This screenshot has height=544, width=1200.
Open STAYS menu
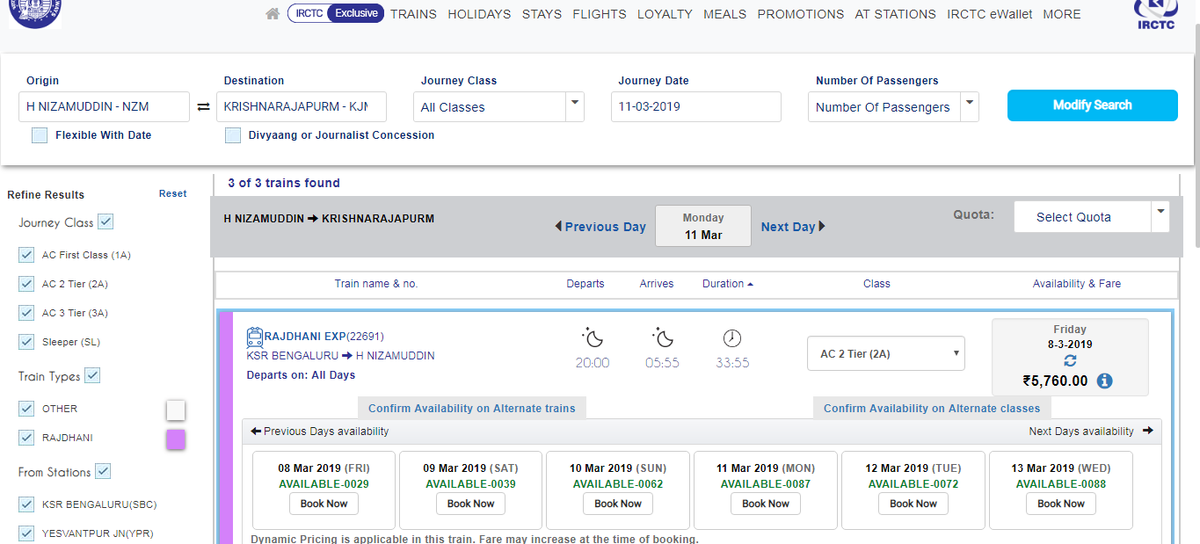[x=542, y=14]
